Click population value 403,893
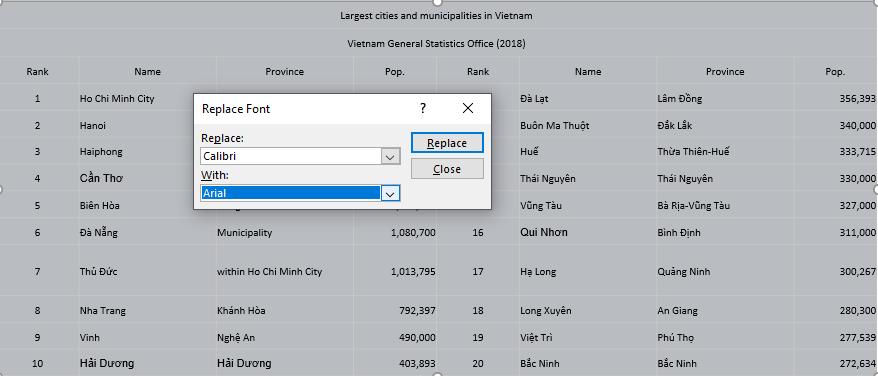 tap(417, 364)
